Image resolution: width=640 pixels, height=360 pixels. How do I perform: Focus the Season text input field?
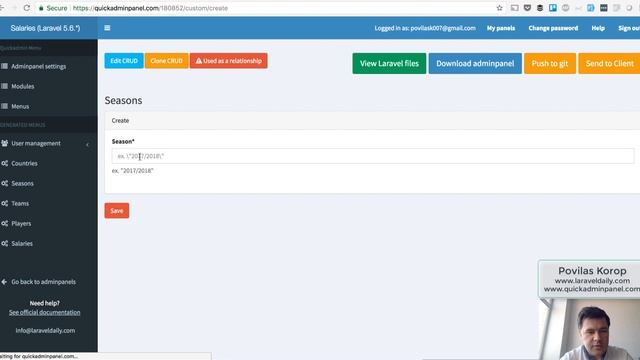(373, 156)
